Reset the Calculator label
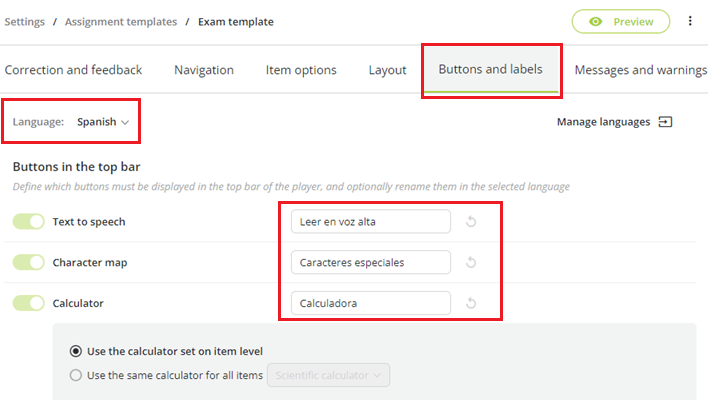Image resolution: width=708 pixels, height=400 pixels. click(x=471, y=303)
